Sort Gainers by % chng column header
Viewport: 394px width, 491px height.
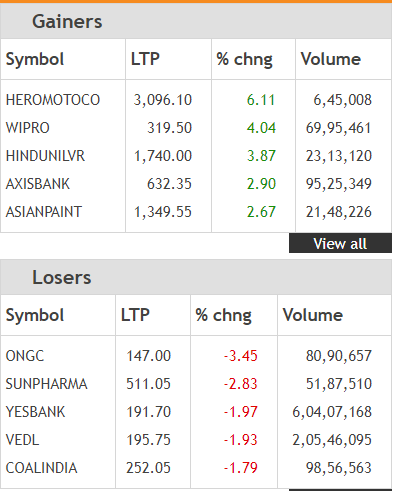(x=244, y=59)
